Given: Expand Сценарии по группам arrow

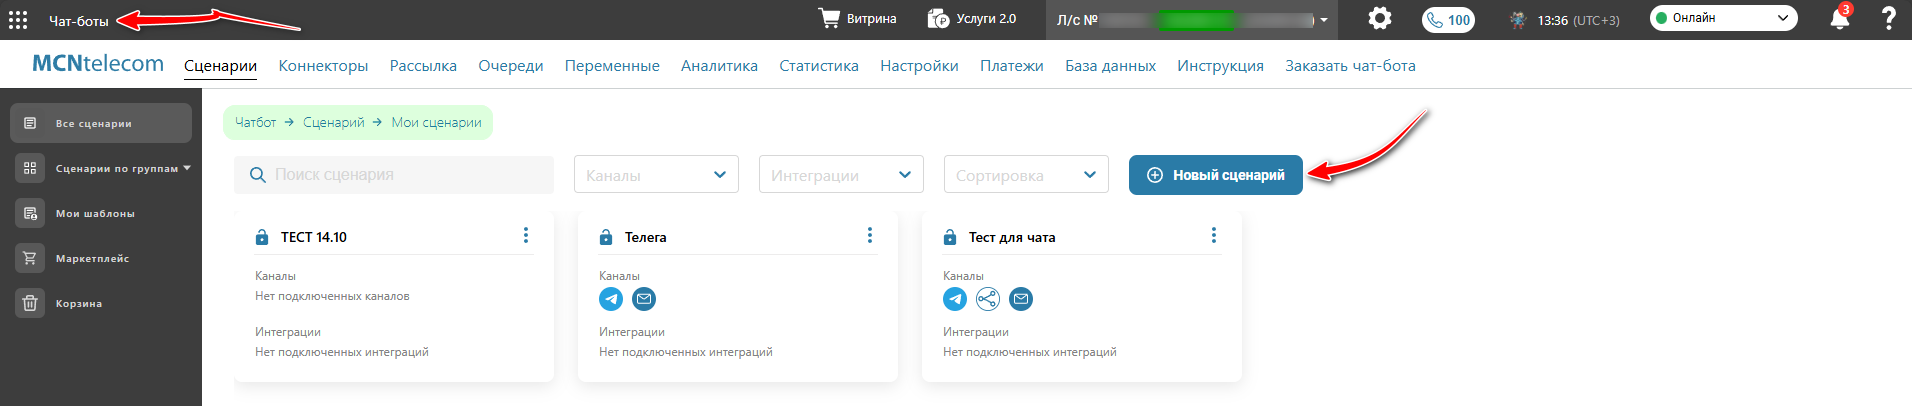Looking at the screenshot, I should [x=187, y=168].
